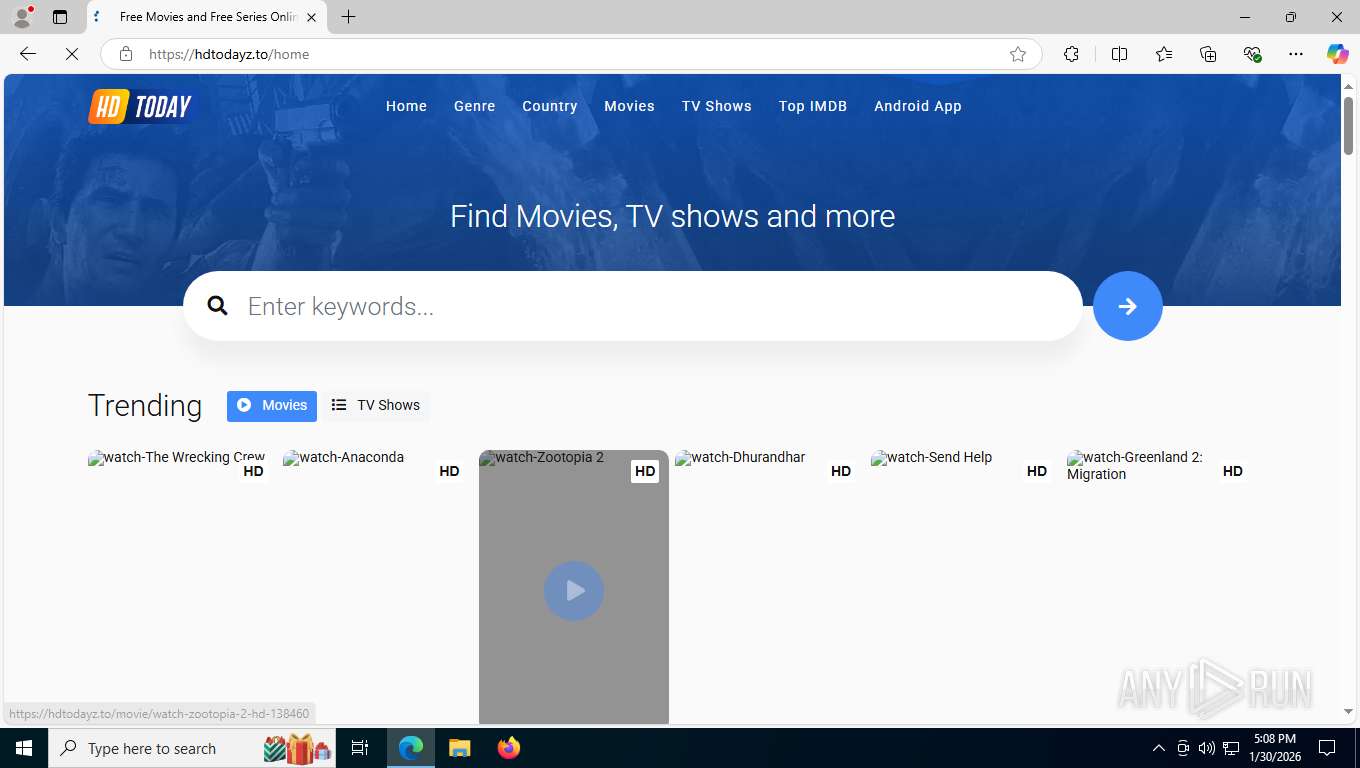
Task: Open Send Help movie poster
Action: pyautogui.click(x=965, y=587)
